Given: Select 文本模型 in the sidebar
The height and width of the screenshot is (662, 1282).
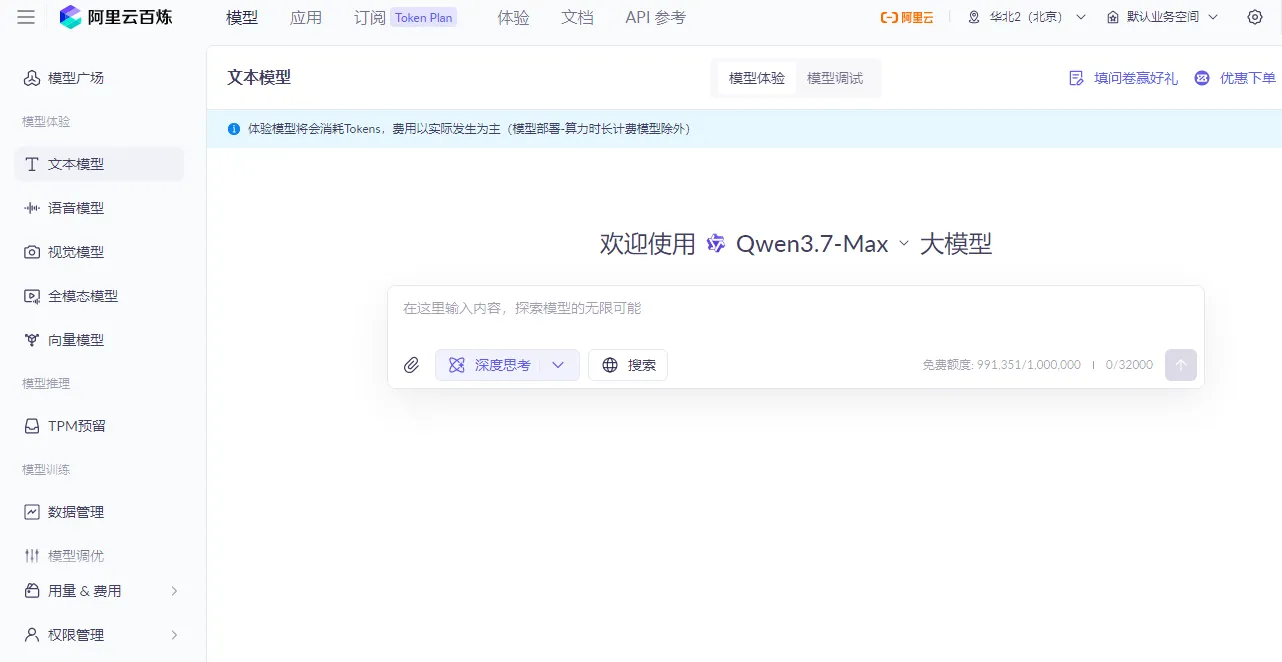Looking at the screenshot, I should tap(99, 164).
